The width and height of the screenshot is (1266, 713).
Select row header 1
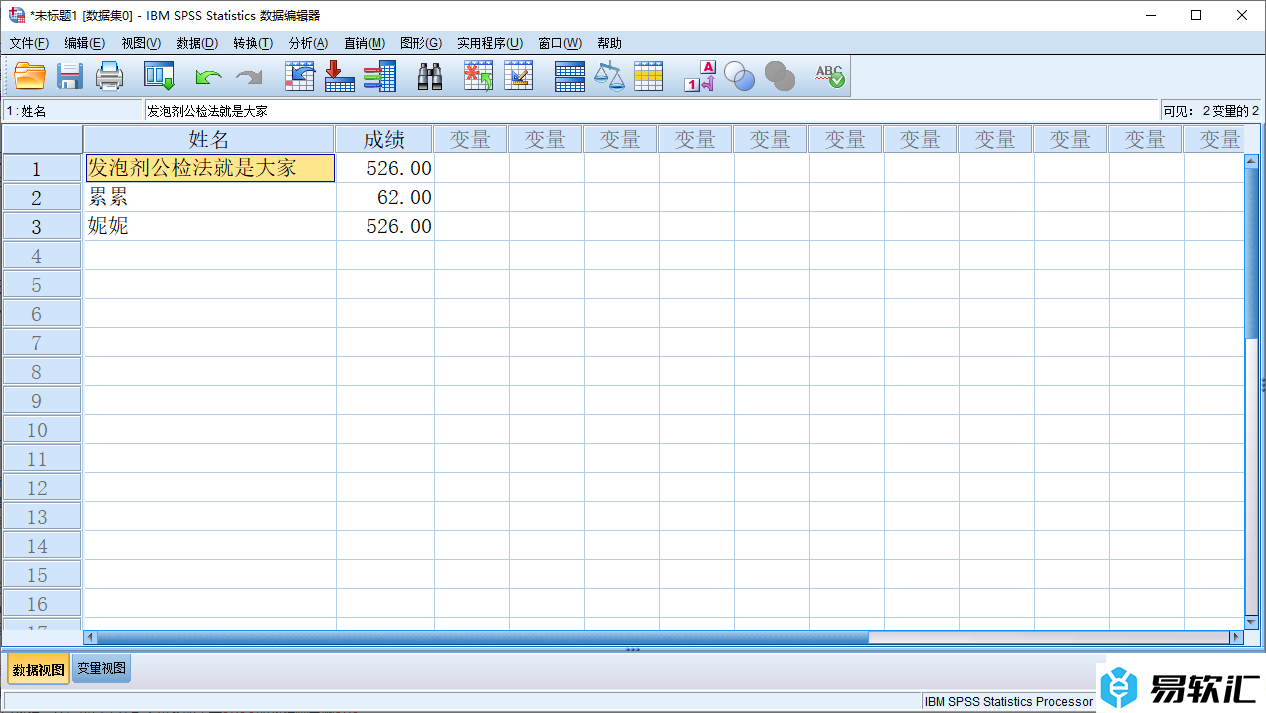coord(42,168)
